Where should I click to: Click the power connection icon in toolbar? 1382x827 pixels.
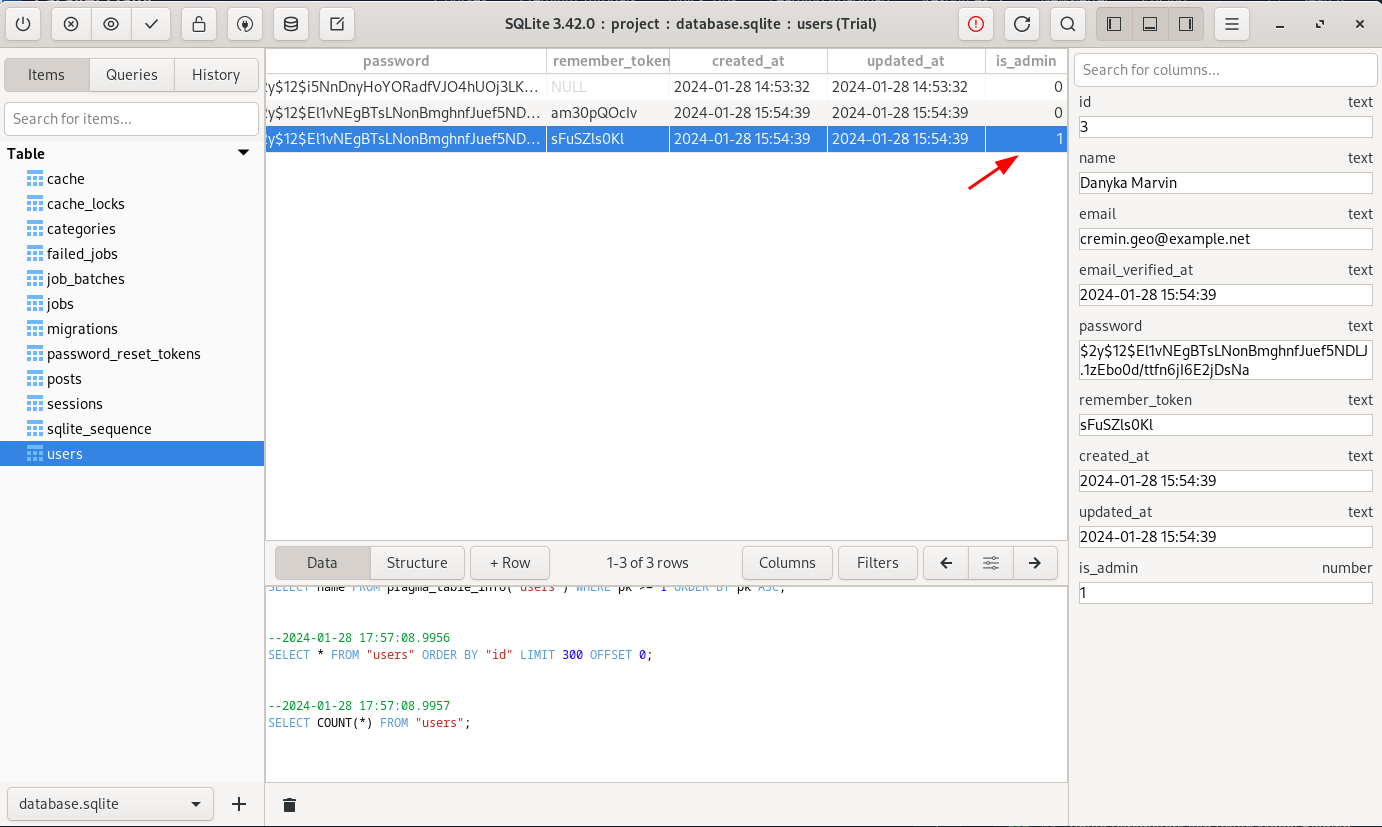click(25, 24)
